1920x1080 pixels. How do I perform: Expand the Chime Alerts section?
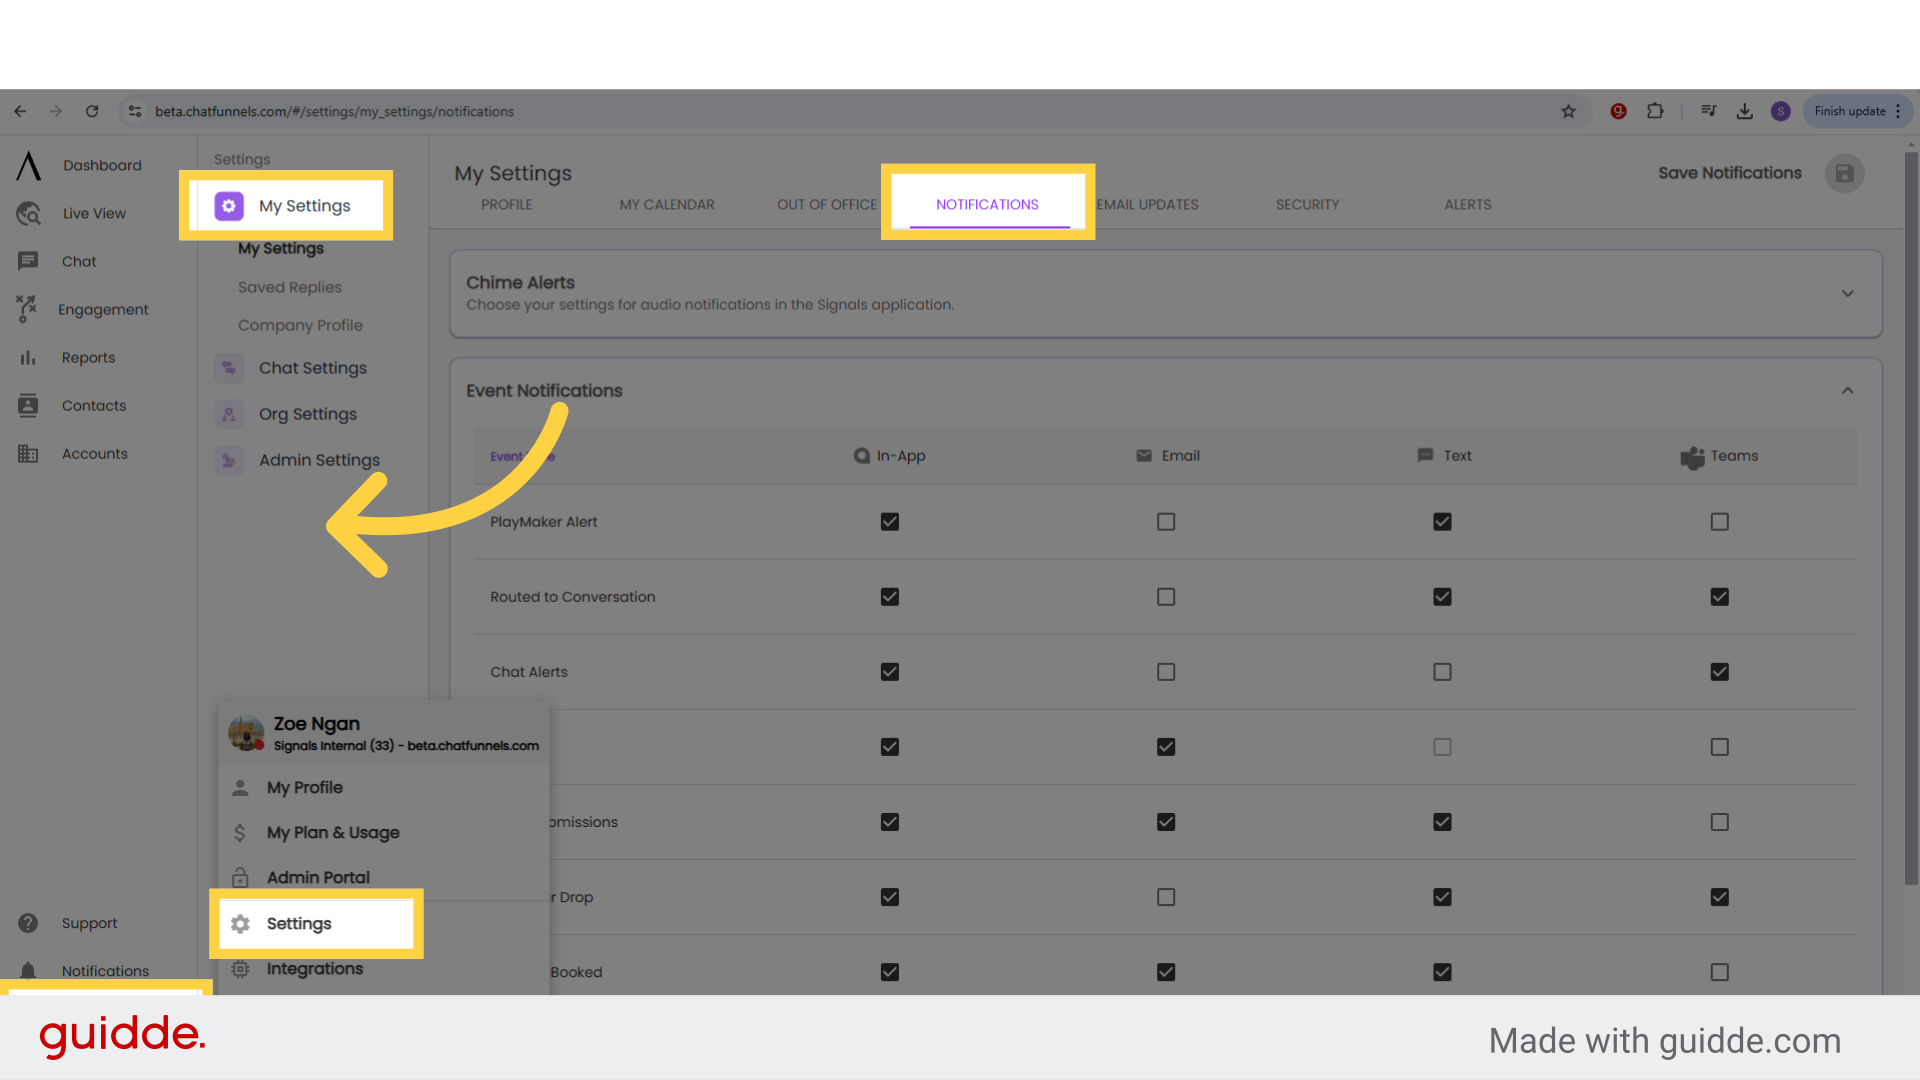click(x=1847, y=293)
